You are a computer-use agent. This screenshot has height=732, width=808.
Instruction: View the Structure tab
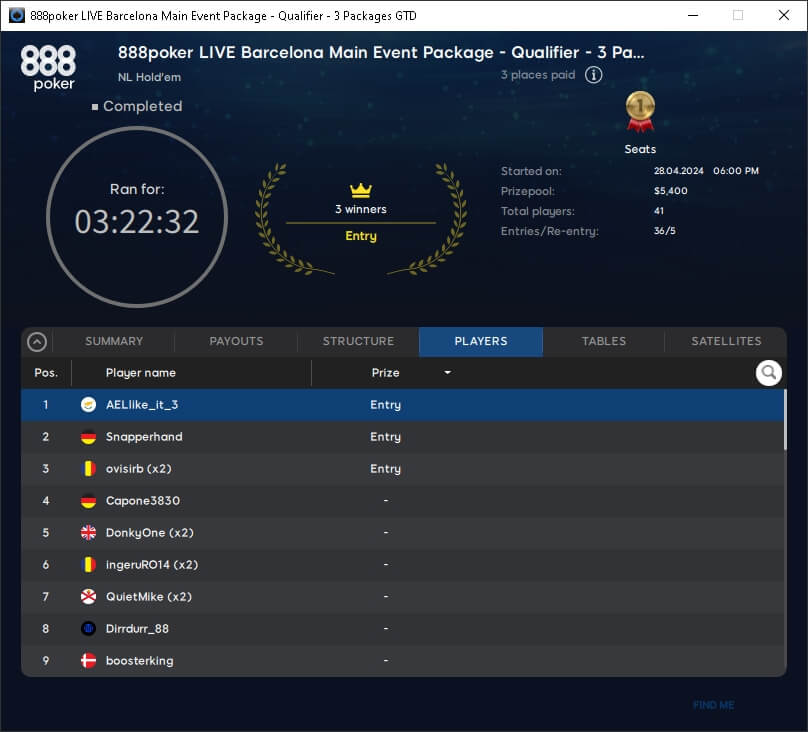point(358,341)
